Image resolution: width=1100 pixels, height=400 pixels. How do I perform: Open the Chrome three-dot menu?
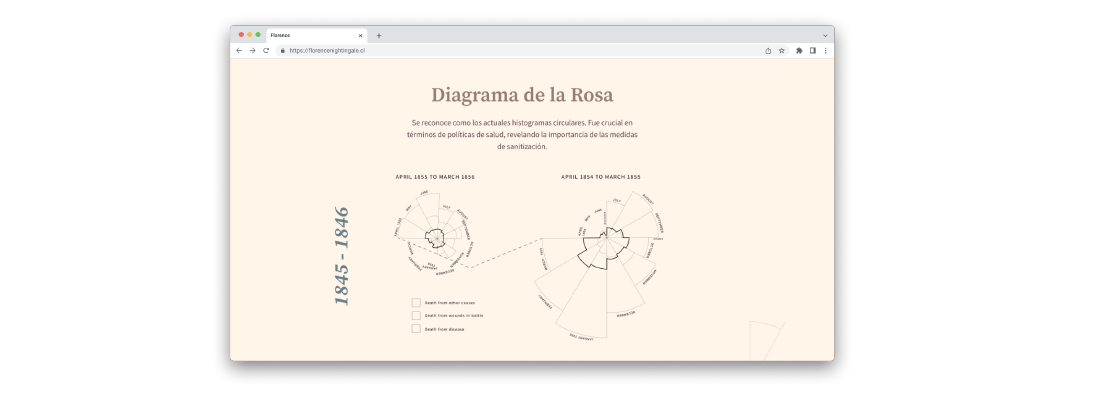tap(825, 50)
